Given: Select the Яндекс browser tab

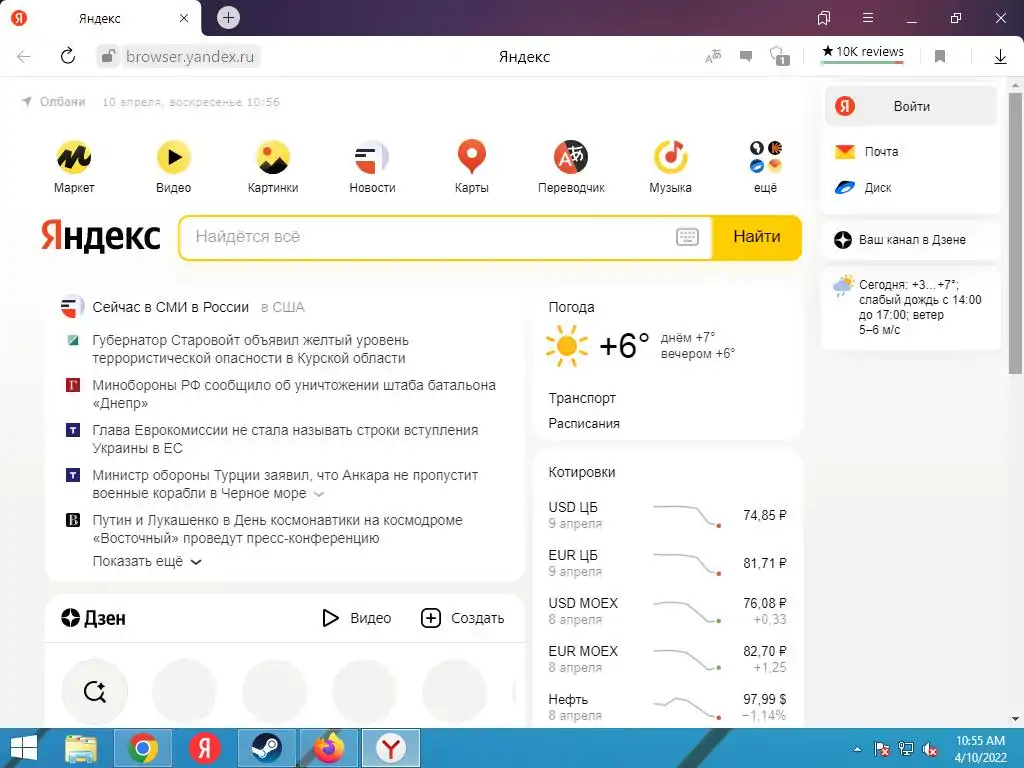Looking at the screenshot, I should pos(99,18).
